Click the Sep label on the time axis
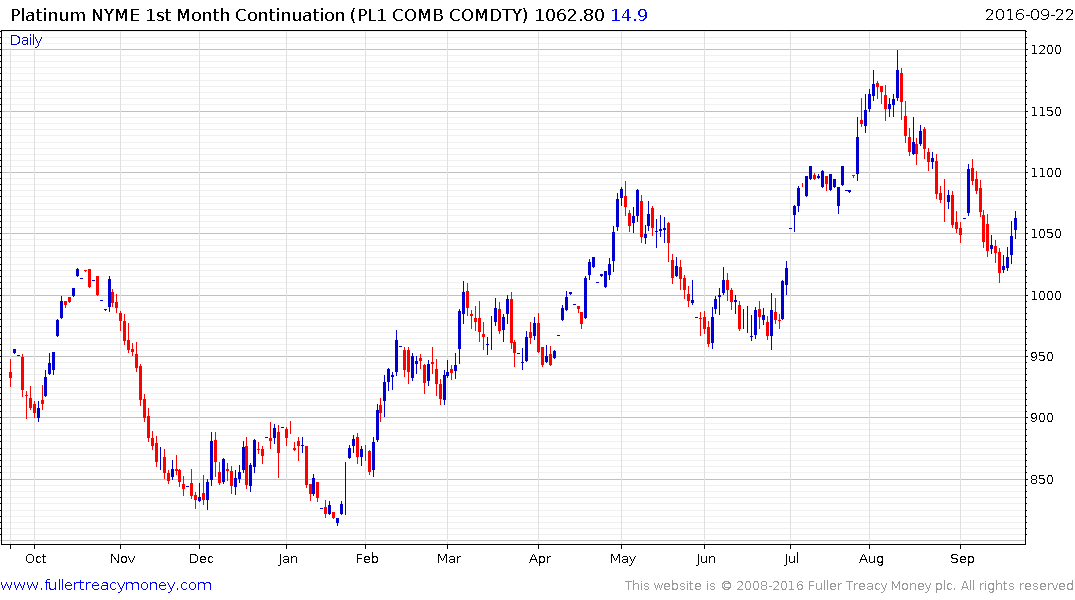The height and width of the screenshot is (600, 1075). click(x=963, y=559)
